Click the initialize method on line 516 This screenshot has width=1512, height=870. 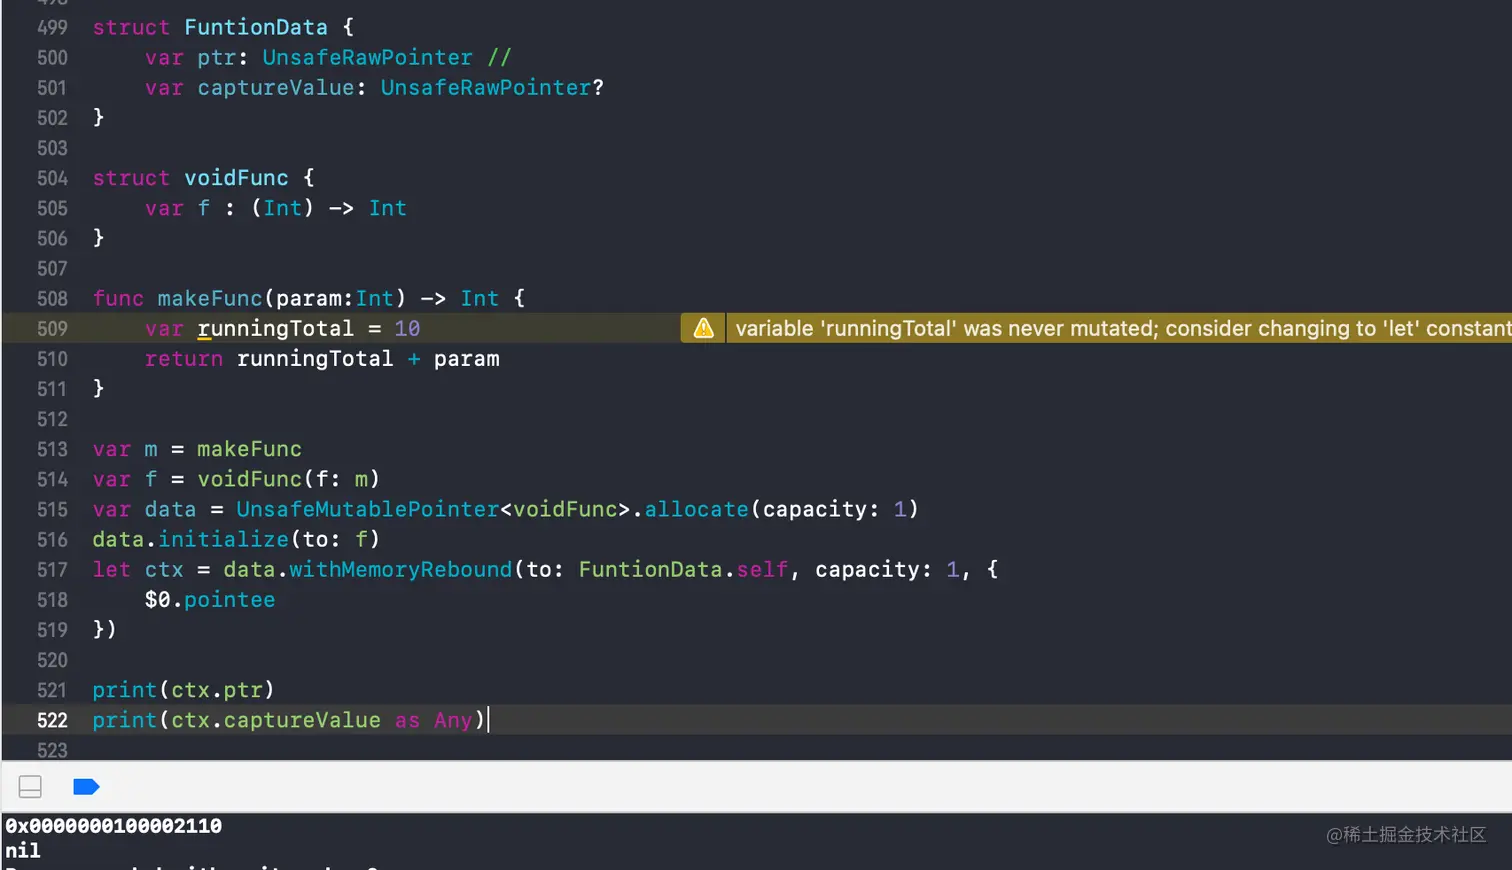coord(224,539)
